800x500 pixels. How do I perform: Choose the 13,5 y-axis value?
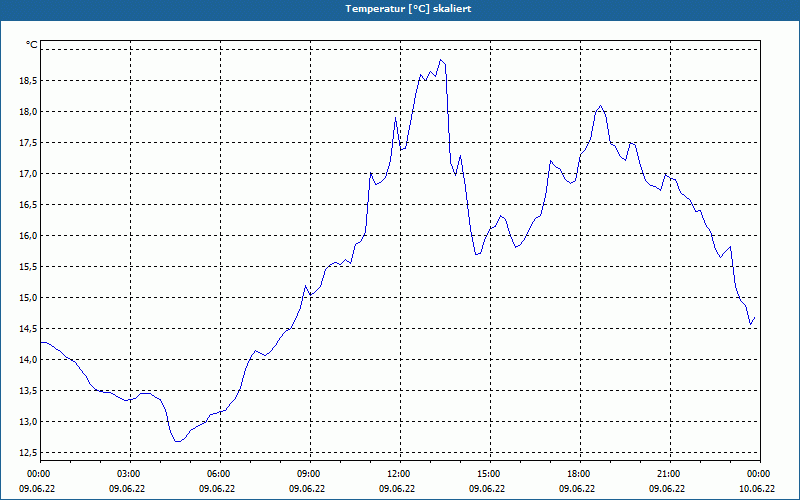(29, 391)
